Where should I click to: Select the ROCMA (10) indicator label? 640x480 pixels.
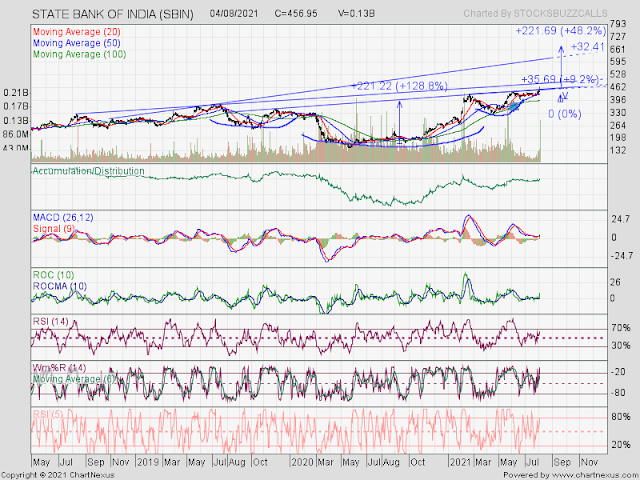60,286
